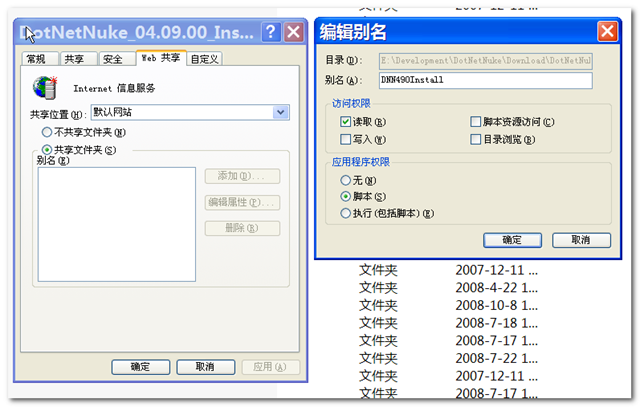
Task: Go to the 自定义 tab
Action: coord(204,59)
